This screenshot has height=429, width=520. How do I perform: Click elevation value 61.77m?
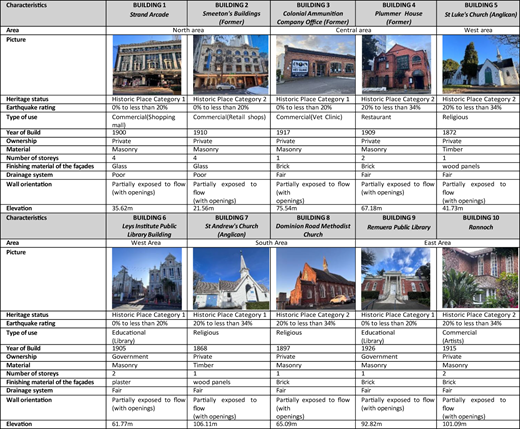(x=122, y=424)
